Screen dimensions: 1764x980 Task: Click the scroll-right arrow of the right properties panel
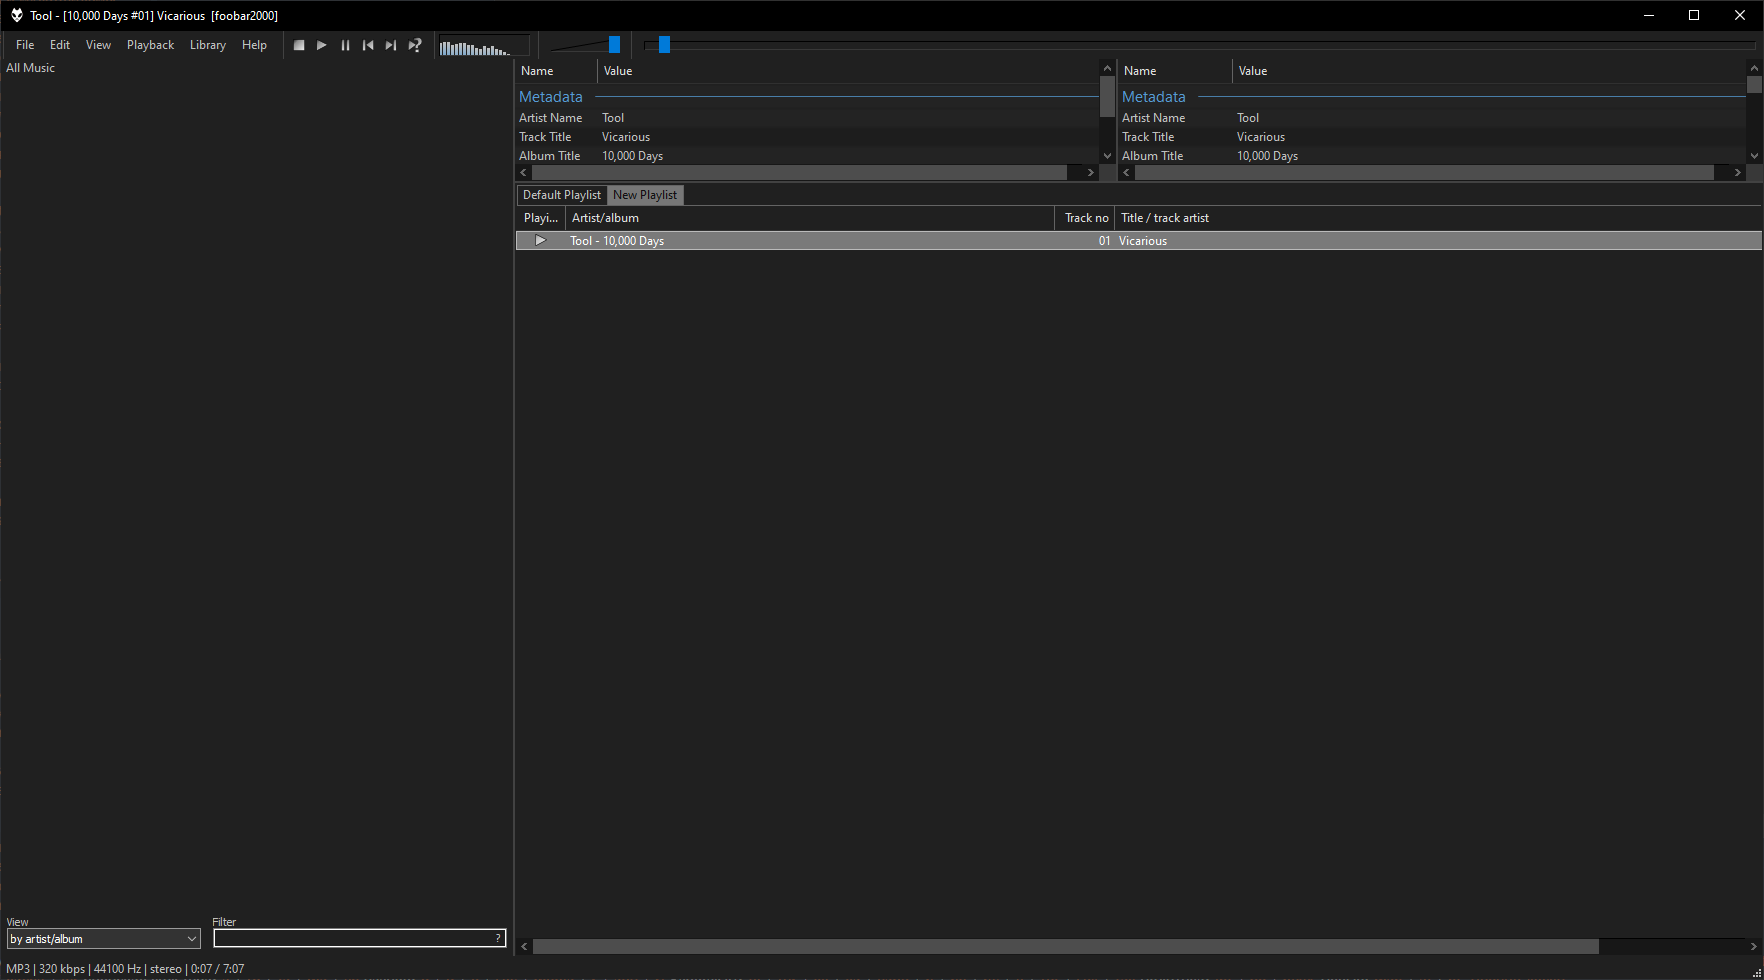click(1738, 173)
